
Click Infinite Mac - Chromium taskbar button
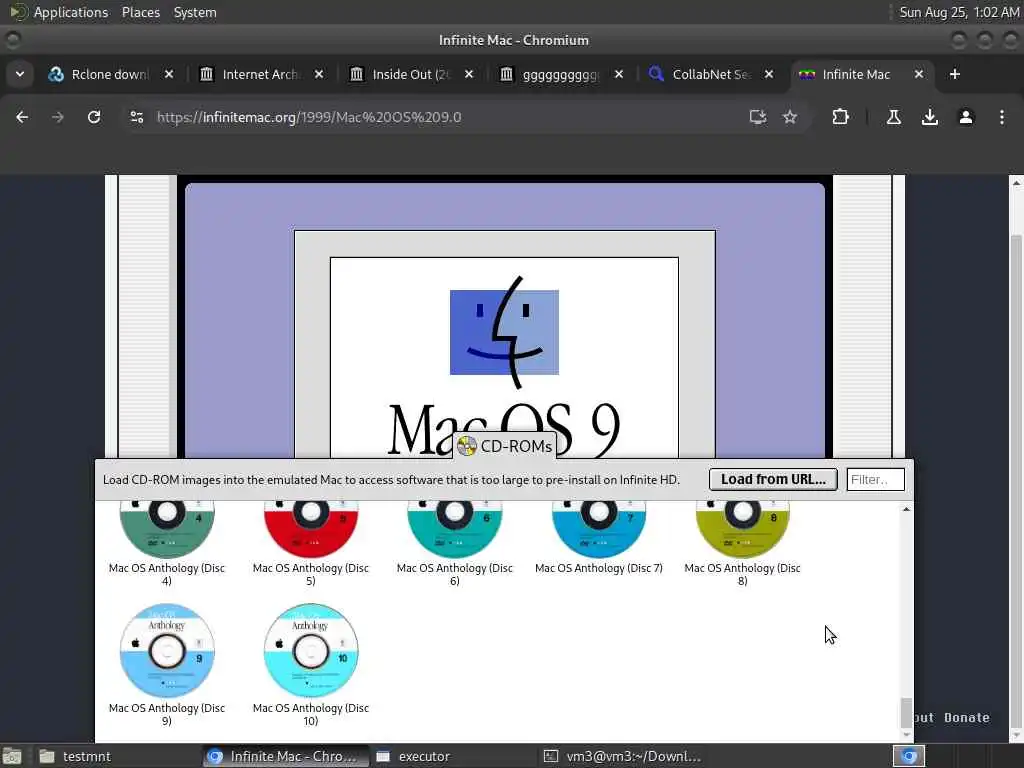pos(285,756)
